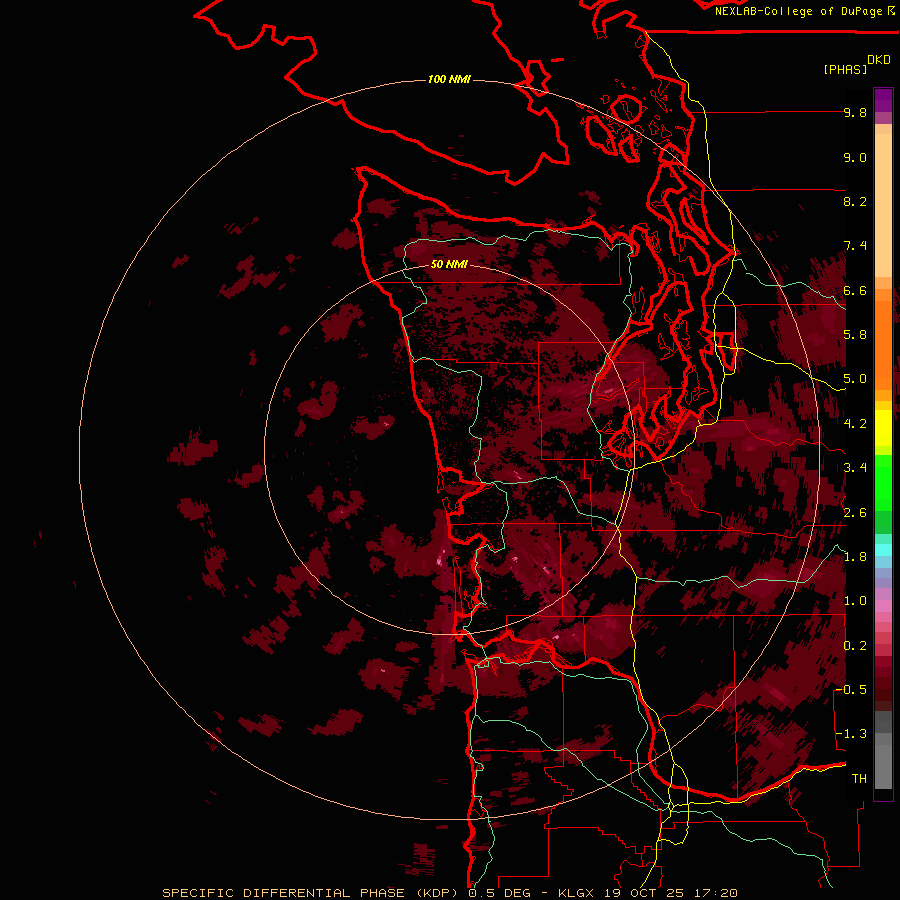Click the cyan color scale segment

click(883, 550)
